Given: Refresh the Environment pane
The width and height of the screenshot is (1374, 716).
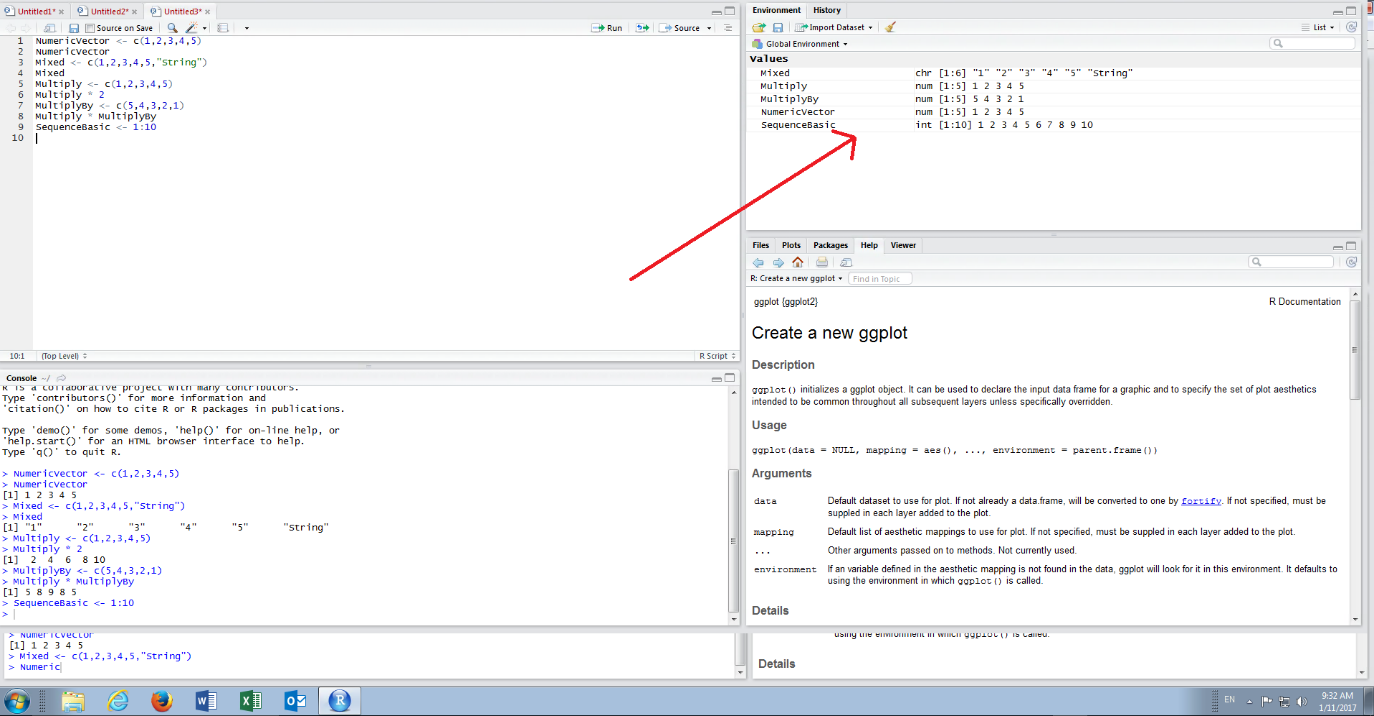Looking at the screenshot, I should click(1351, 28).
